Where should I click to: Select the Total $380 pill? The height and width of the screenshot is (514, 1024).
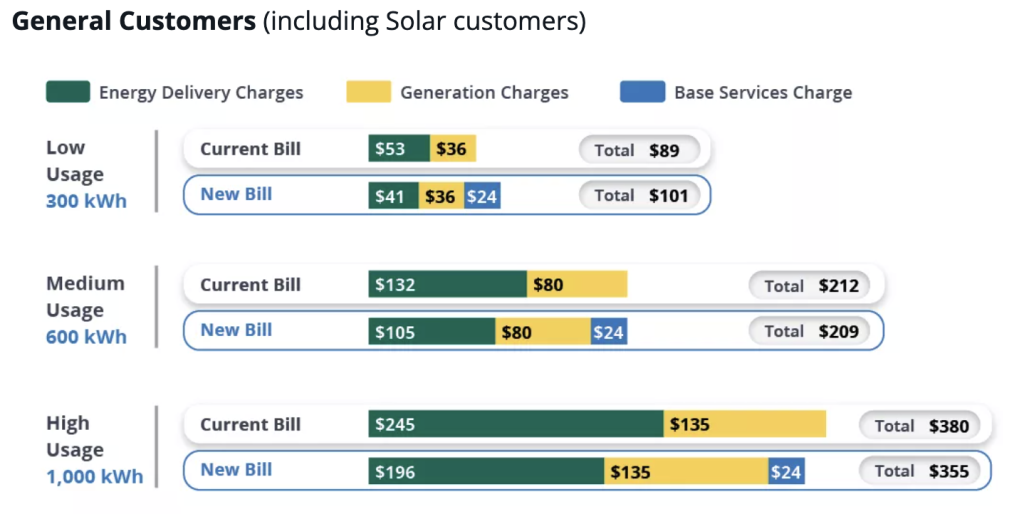tap(920, 426)
